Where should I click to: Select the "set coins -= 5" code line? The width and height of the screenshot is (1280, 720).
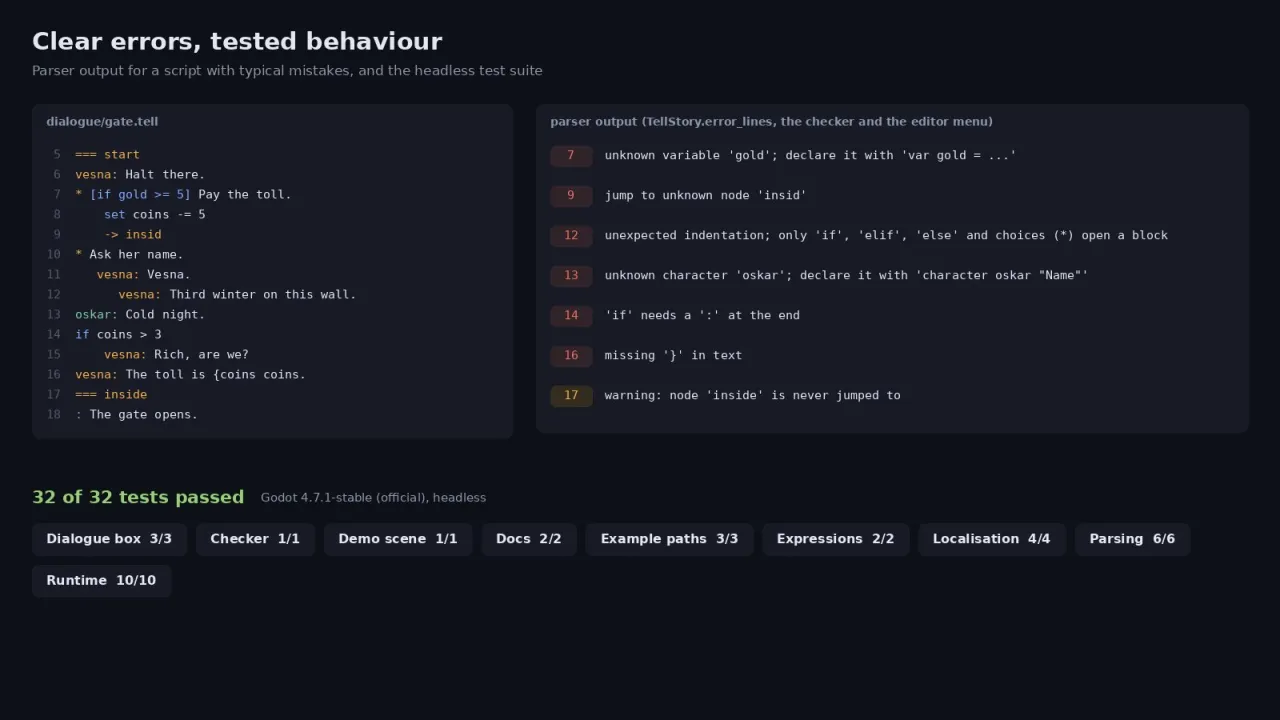(x=155, y=214)
